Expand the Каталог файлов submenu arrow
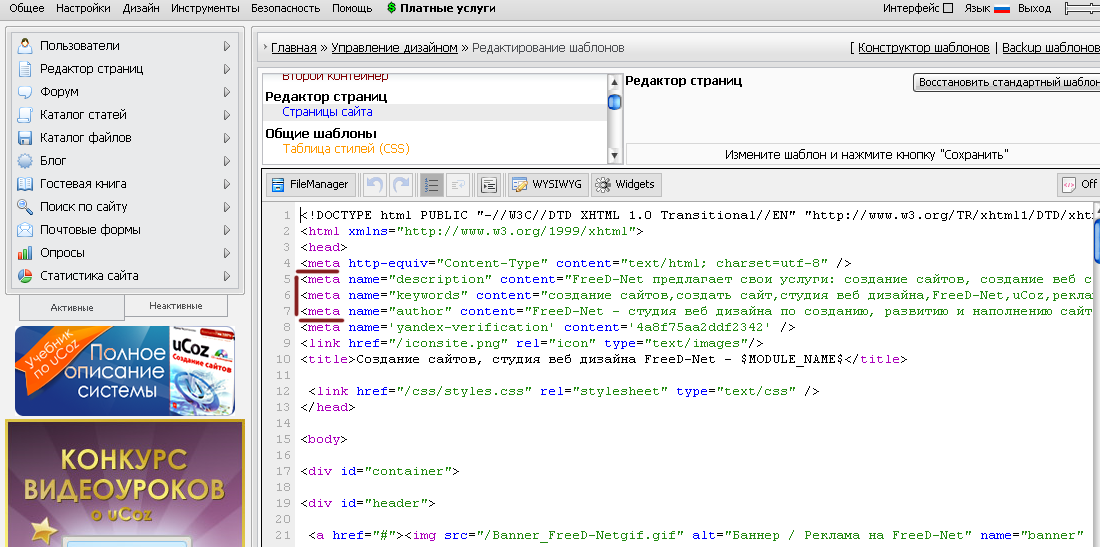The width and height of the screenshot is (1100, 547). (227, 138)
